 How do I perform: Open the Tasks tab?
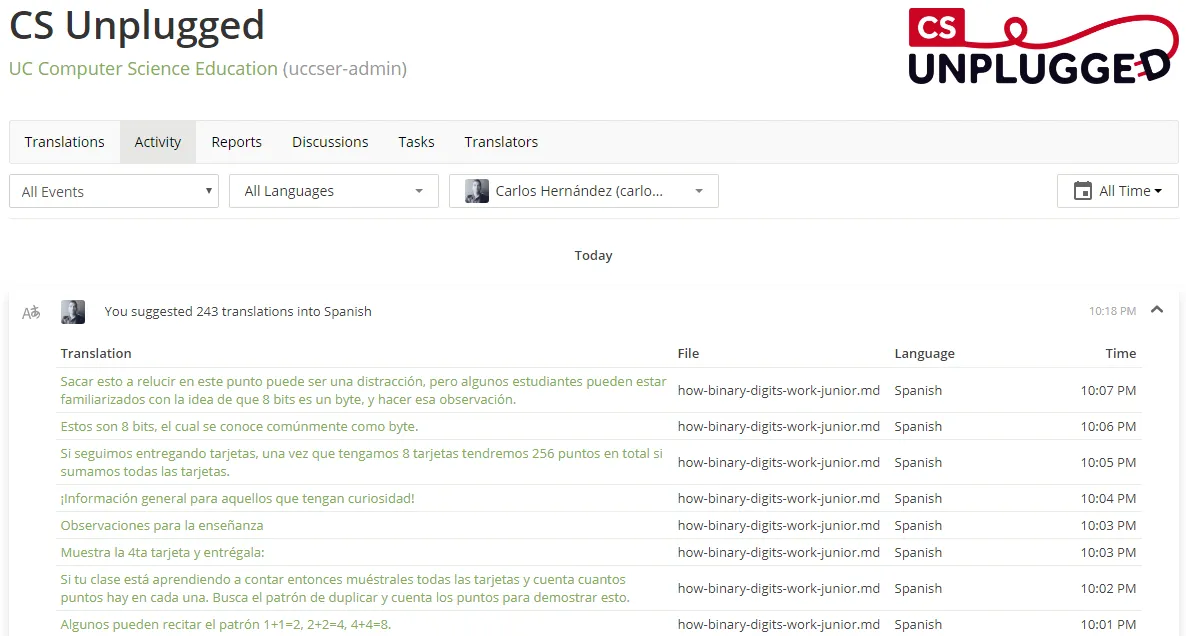pyautogui.click(x=416, y=142)
